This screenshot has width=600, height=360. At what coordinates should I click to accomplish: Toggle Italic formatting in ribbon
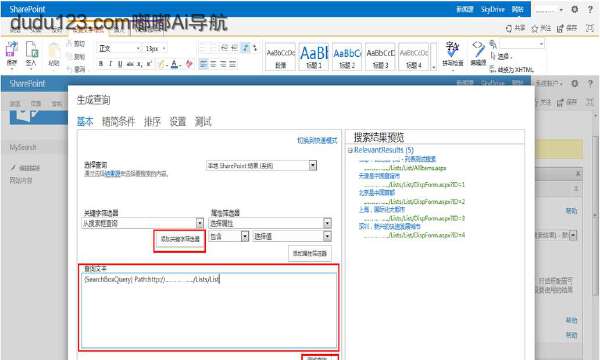click(x=110, y=64)
